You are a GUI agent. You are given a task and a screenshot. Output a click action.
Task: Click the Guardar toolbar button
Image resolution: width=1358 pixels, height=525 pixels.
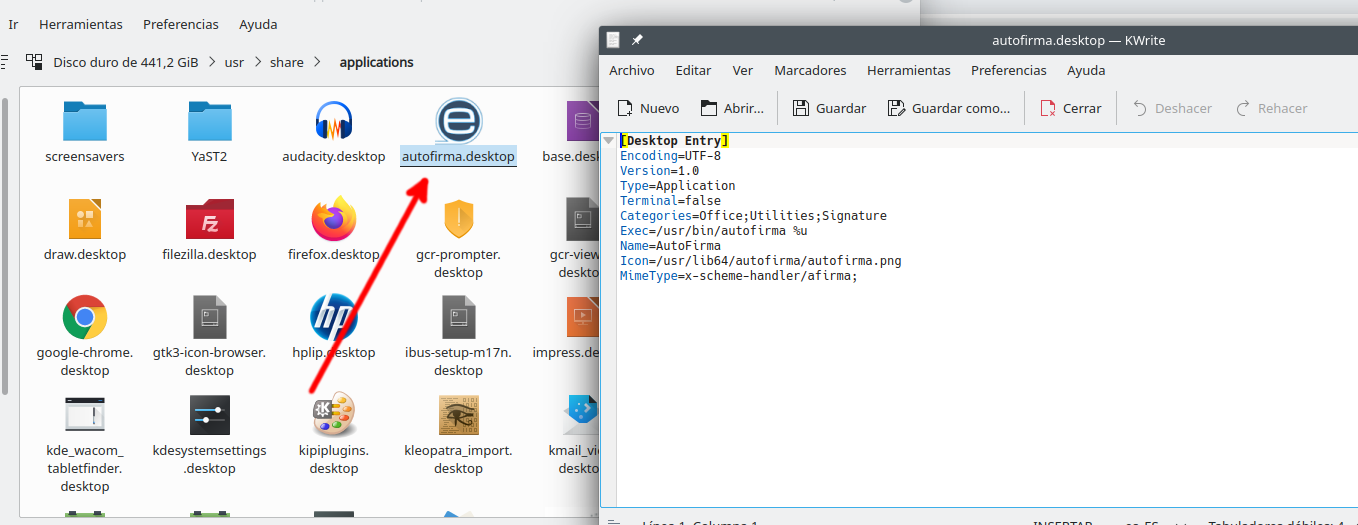[829, 108]
